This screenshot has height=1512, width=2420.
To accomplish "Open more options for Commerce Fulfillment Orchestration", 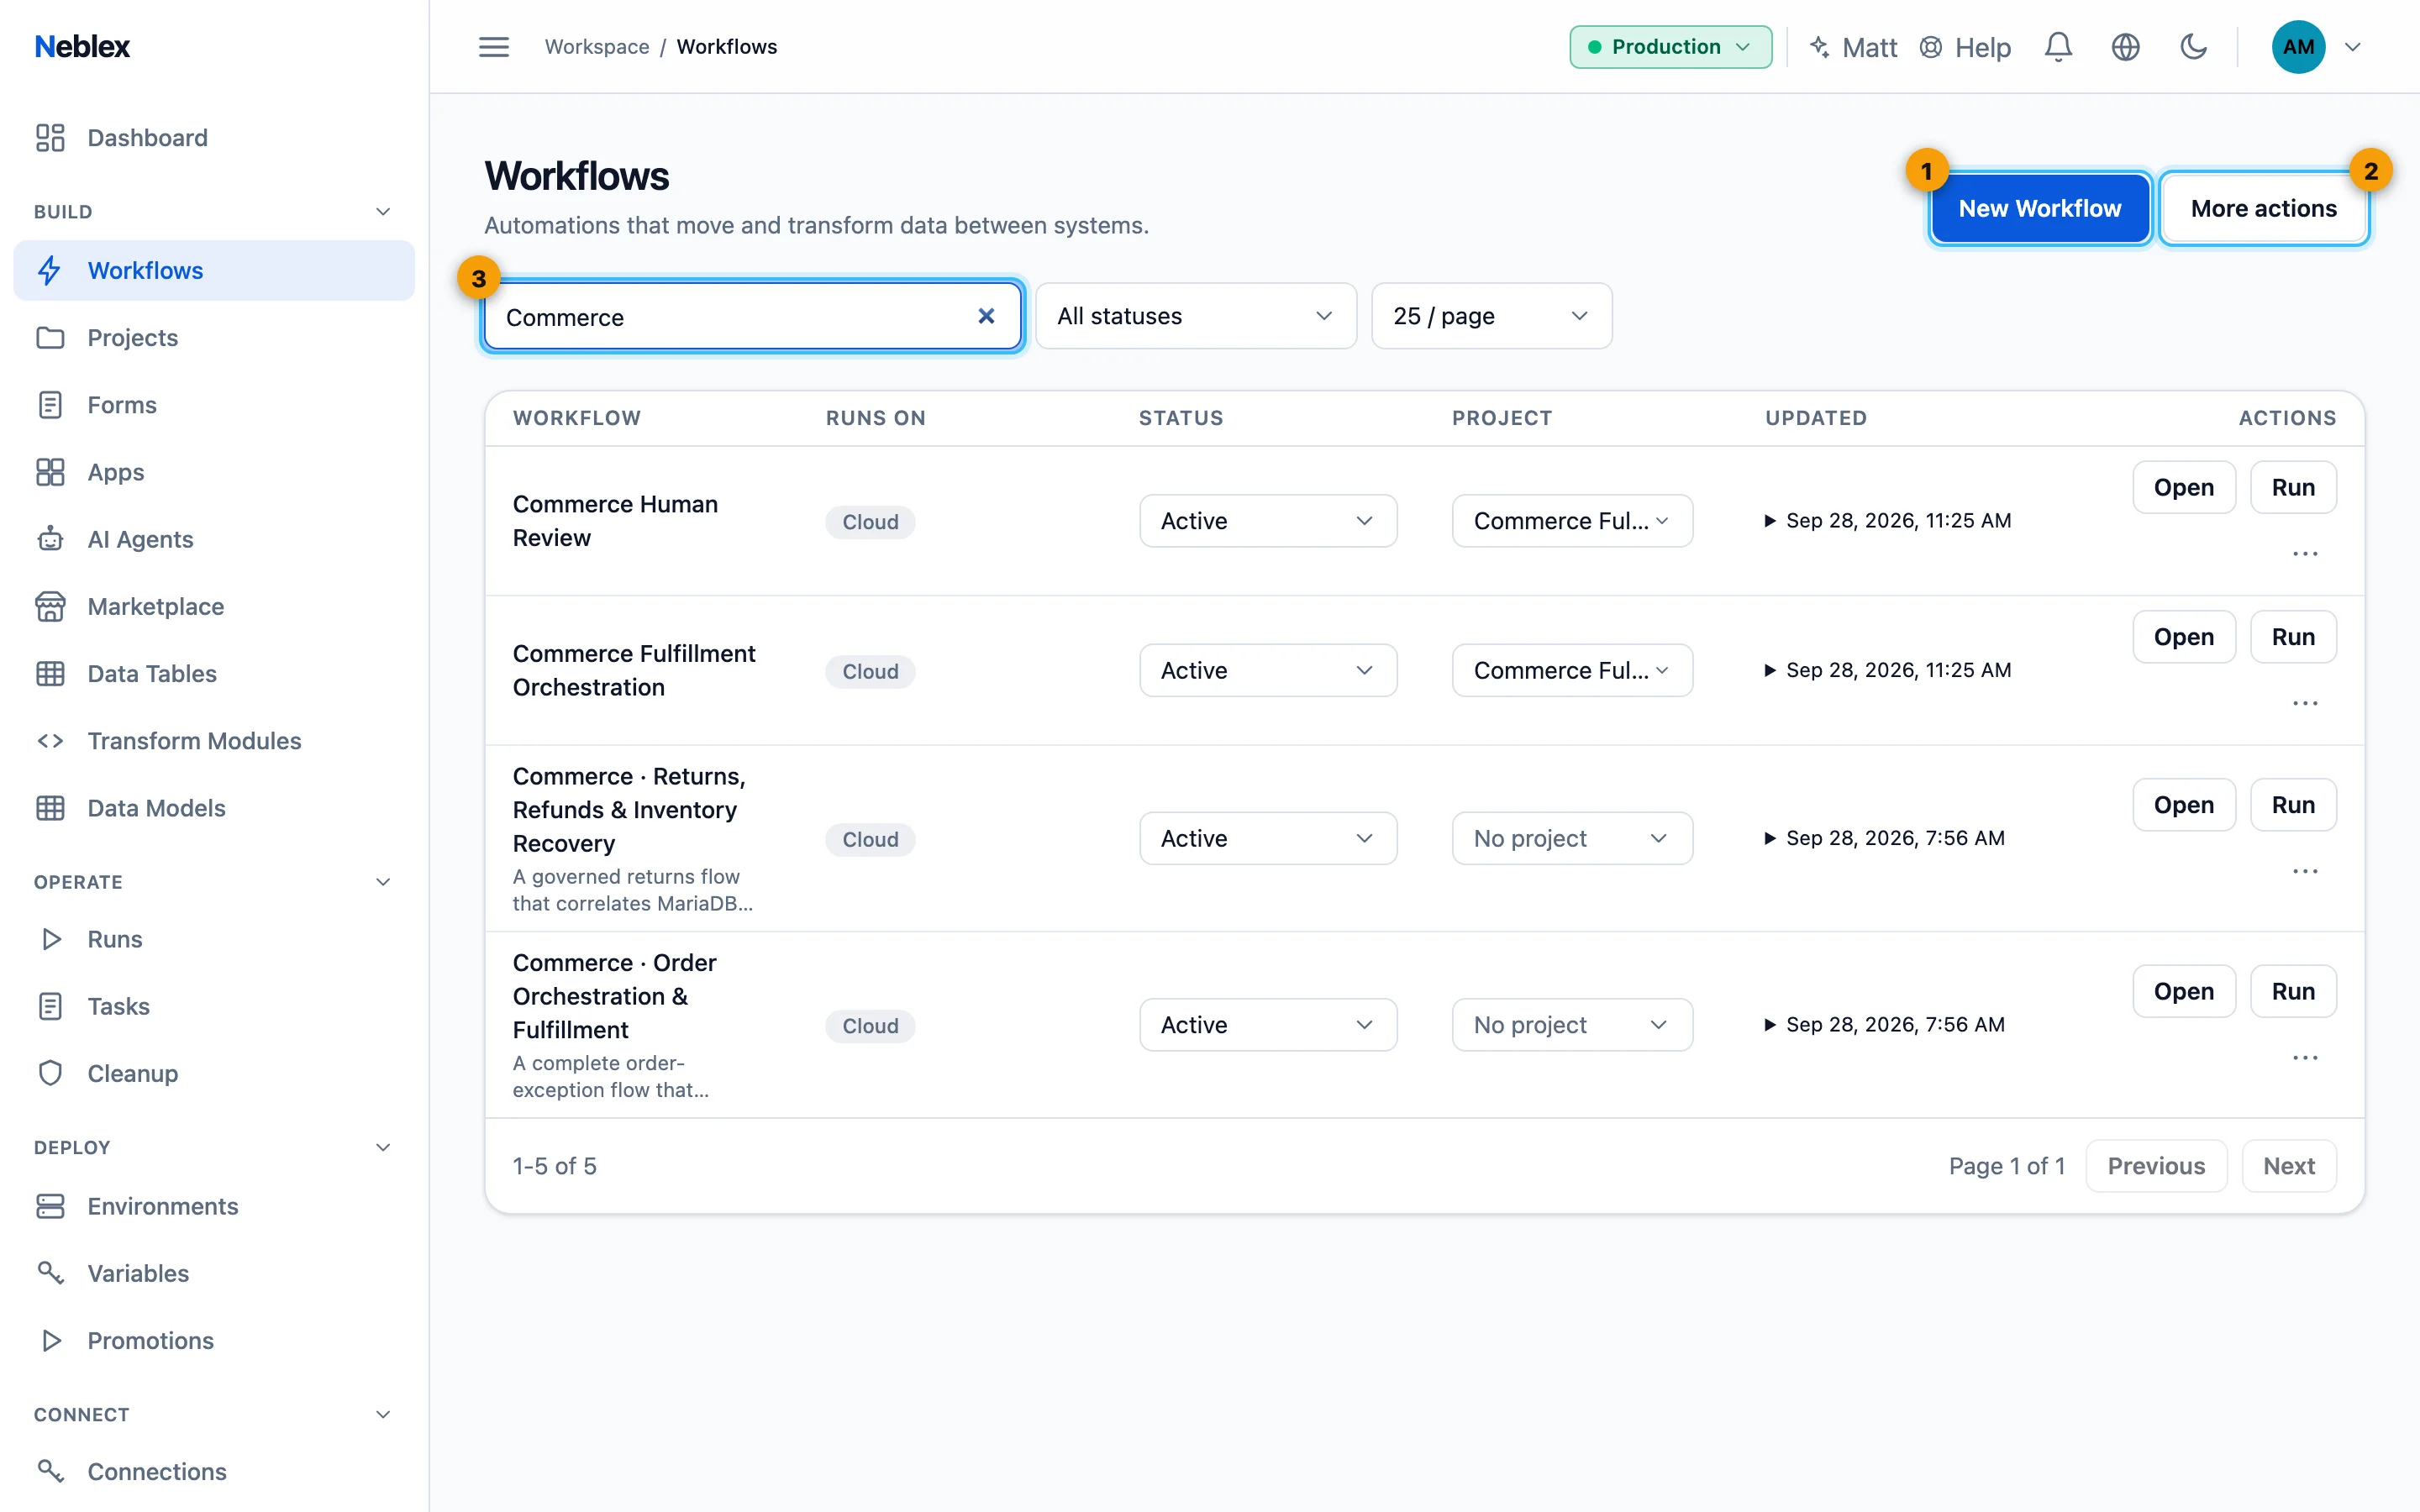I will point(2305,703).
